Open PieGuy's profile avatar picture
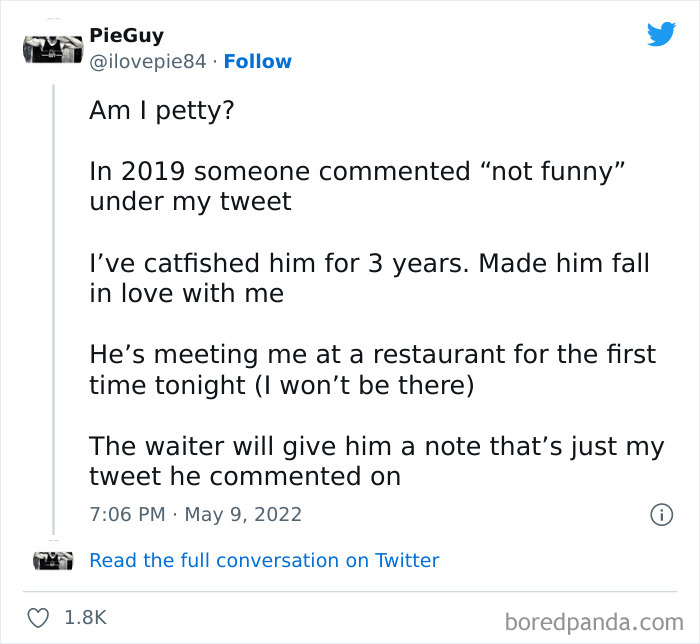The image size is (700, 644). (49, 49)
